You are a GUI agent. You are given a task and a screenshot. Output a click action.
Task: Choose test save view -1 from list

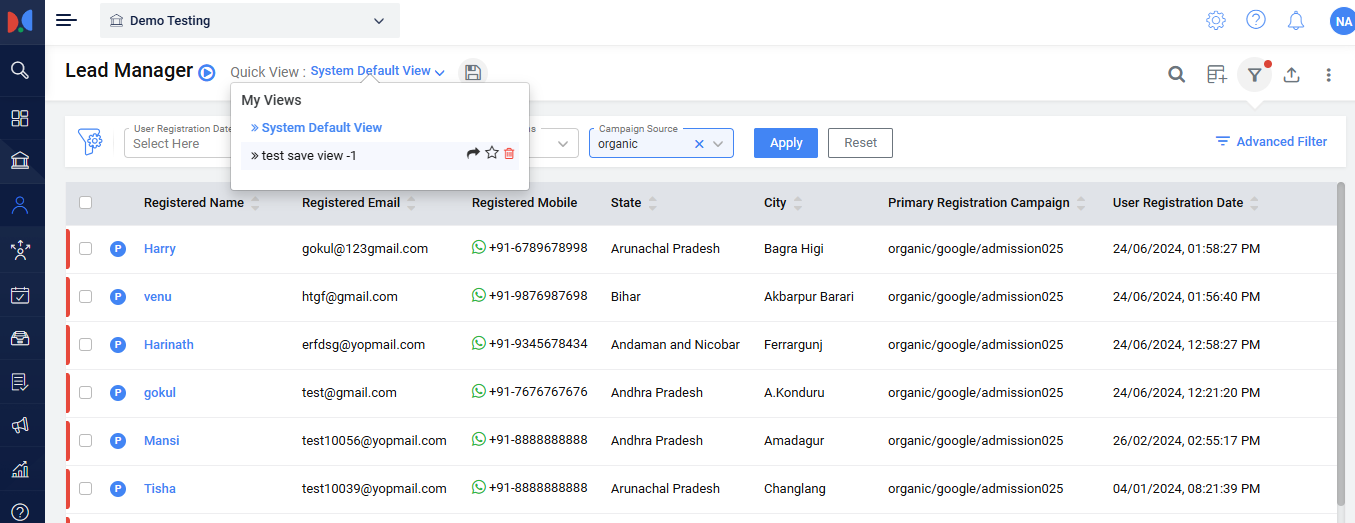(x=308, y=156)
